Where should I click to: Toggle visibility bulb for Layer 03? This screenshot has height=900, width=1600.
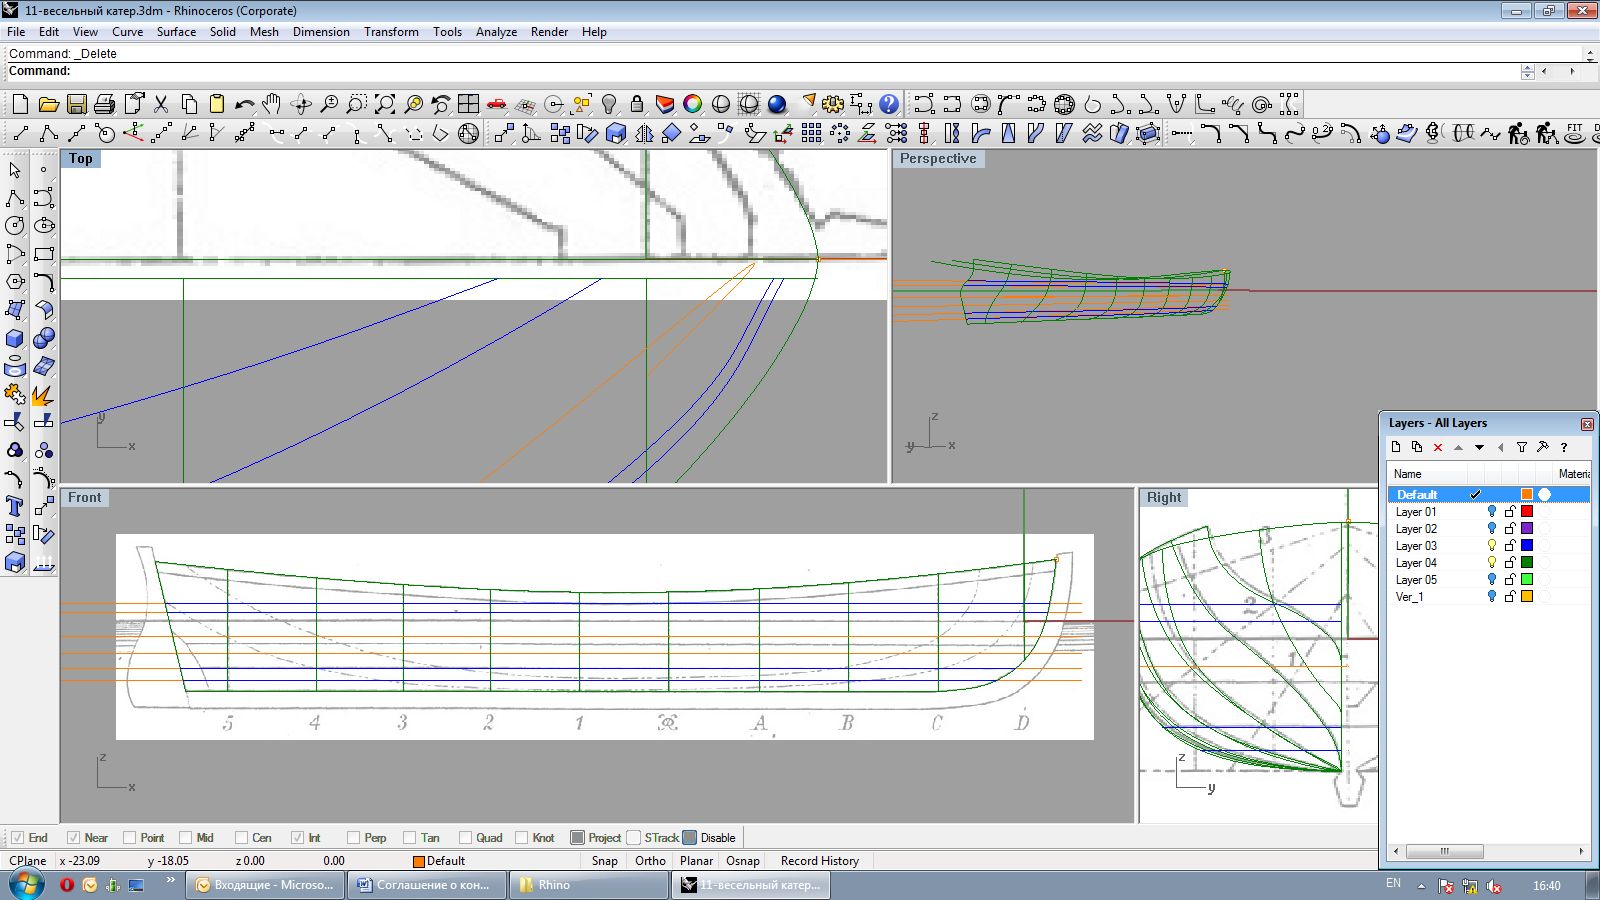pos(1492,546)
